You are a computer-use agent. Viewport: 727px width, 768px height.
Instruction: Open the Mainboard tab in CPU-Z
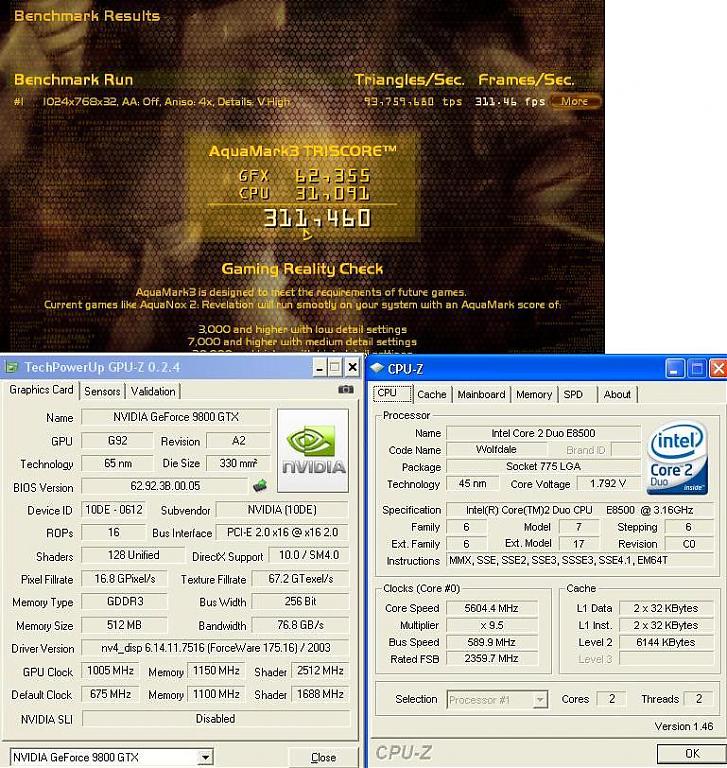tap(481, 395)
